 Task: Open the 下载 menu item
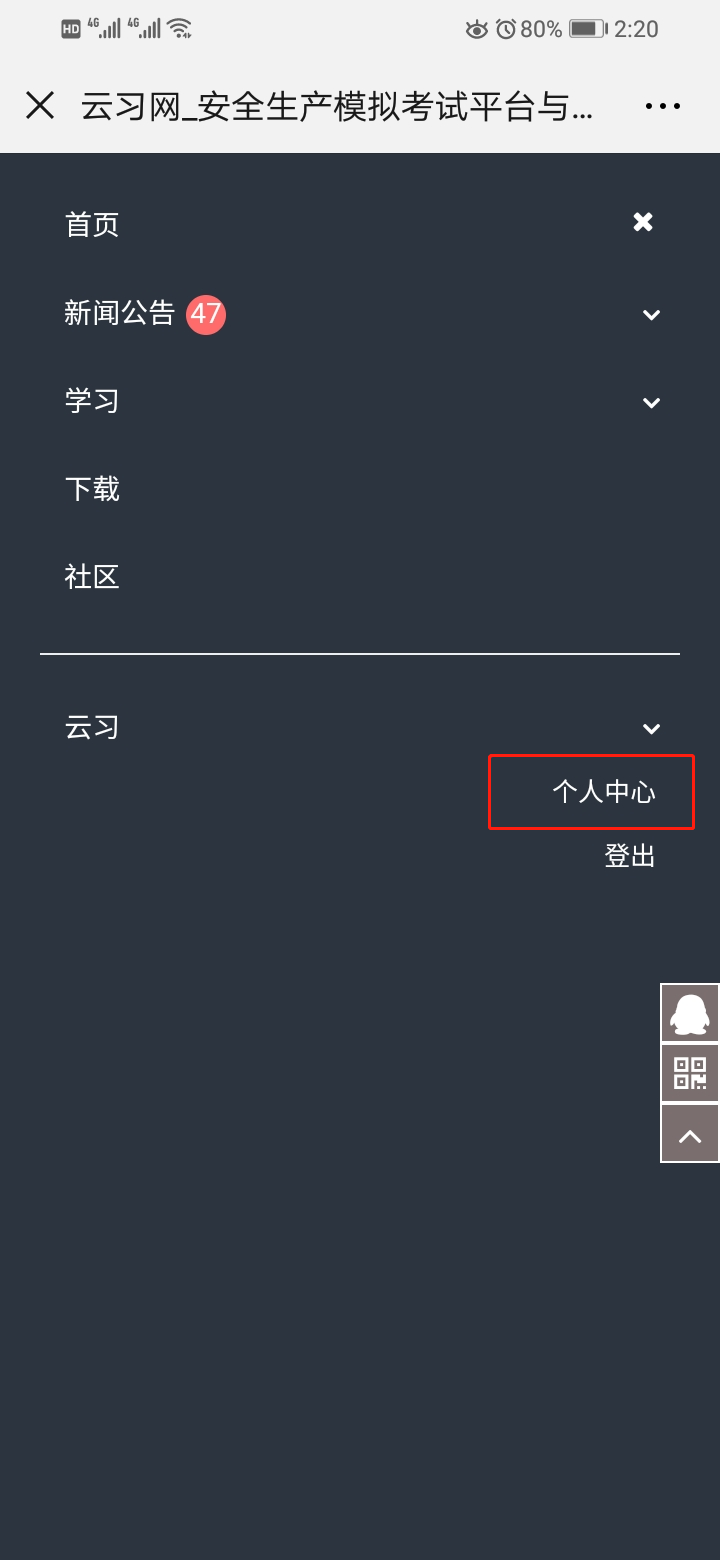[x=92, y=489]
